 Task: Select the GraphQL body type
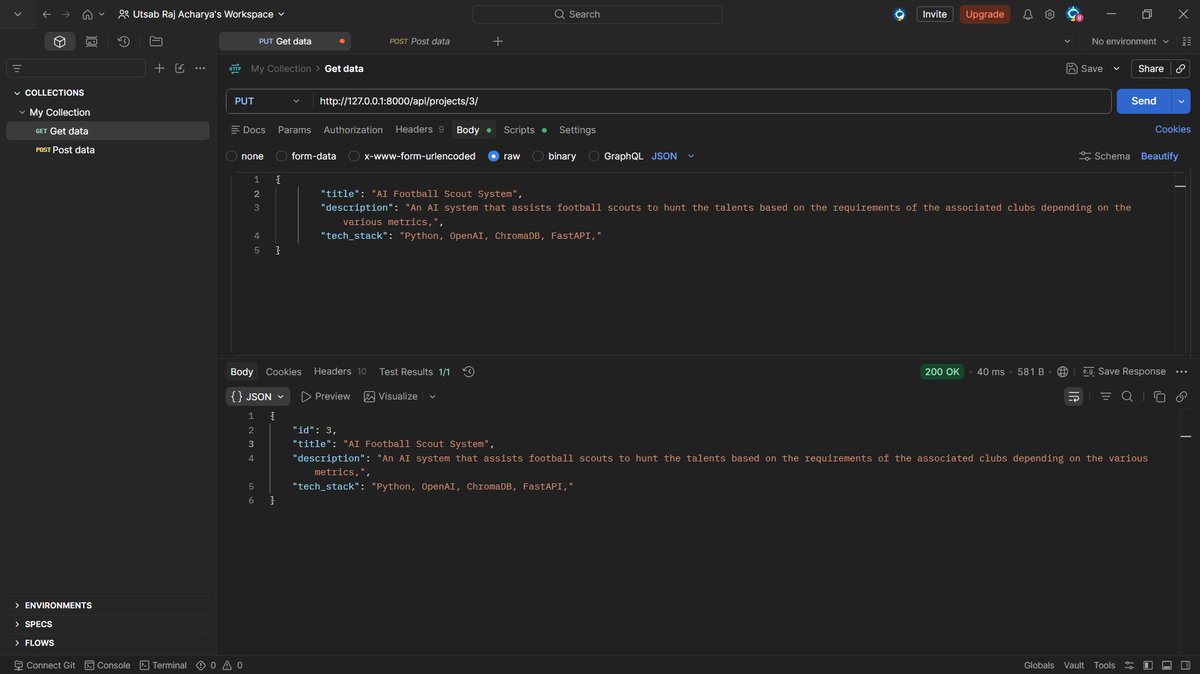[x=594, y=156]
